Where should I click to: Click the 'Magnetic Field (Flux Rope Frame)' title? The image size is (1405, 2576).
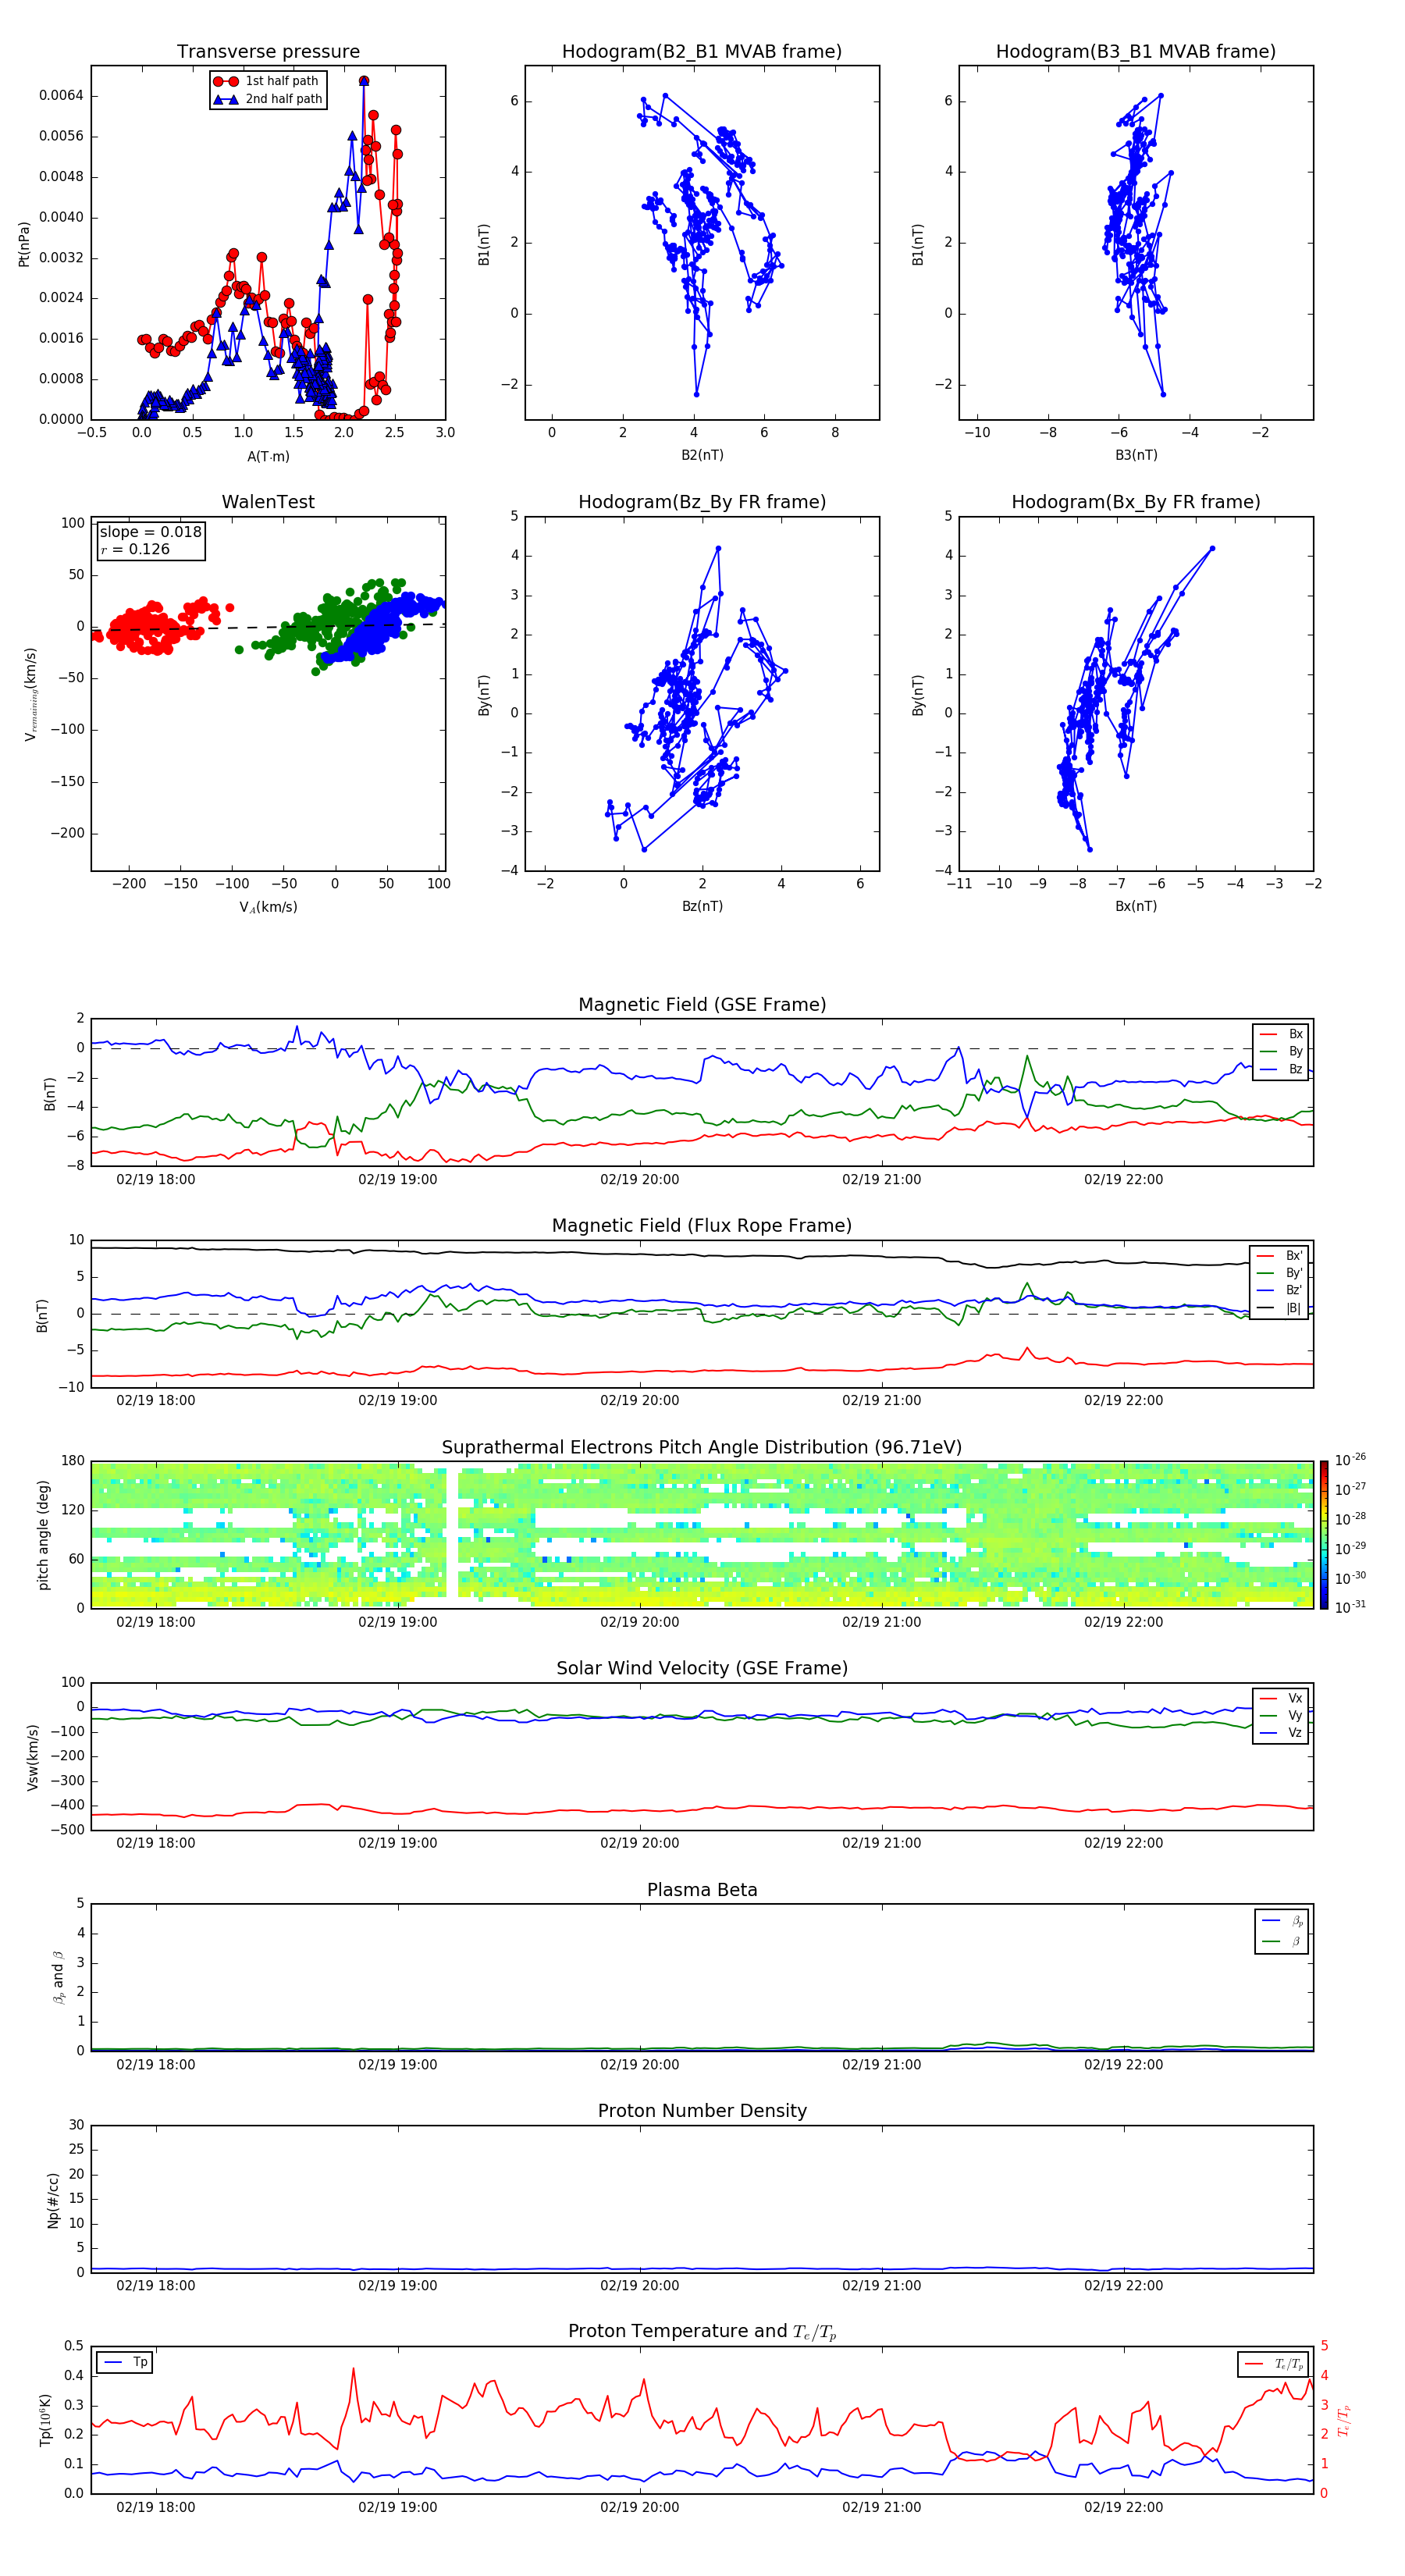[702, 1226]
